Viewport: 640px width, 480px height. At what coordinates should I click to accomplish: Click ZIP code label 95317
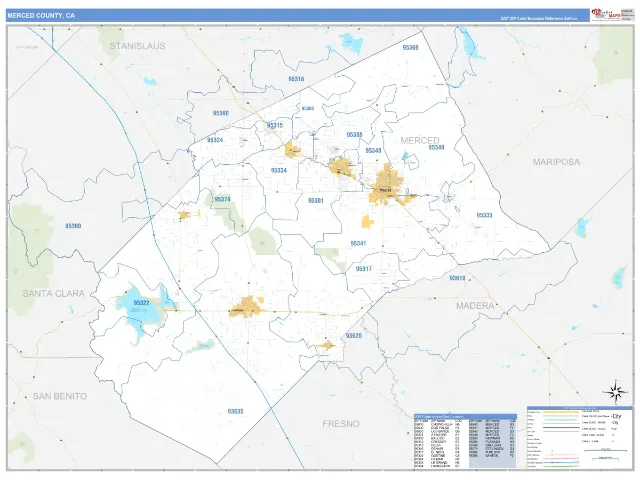click(x=363, y=269)
